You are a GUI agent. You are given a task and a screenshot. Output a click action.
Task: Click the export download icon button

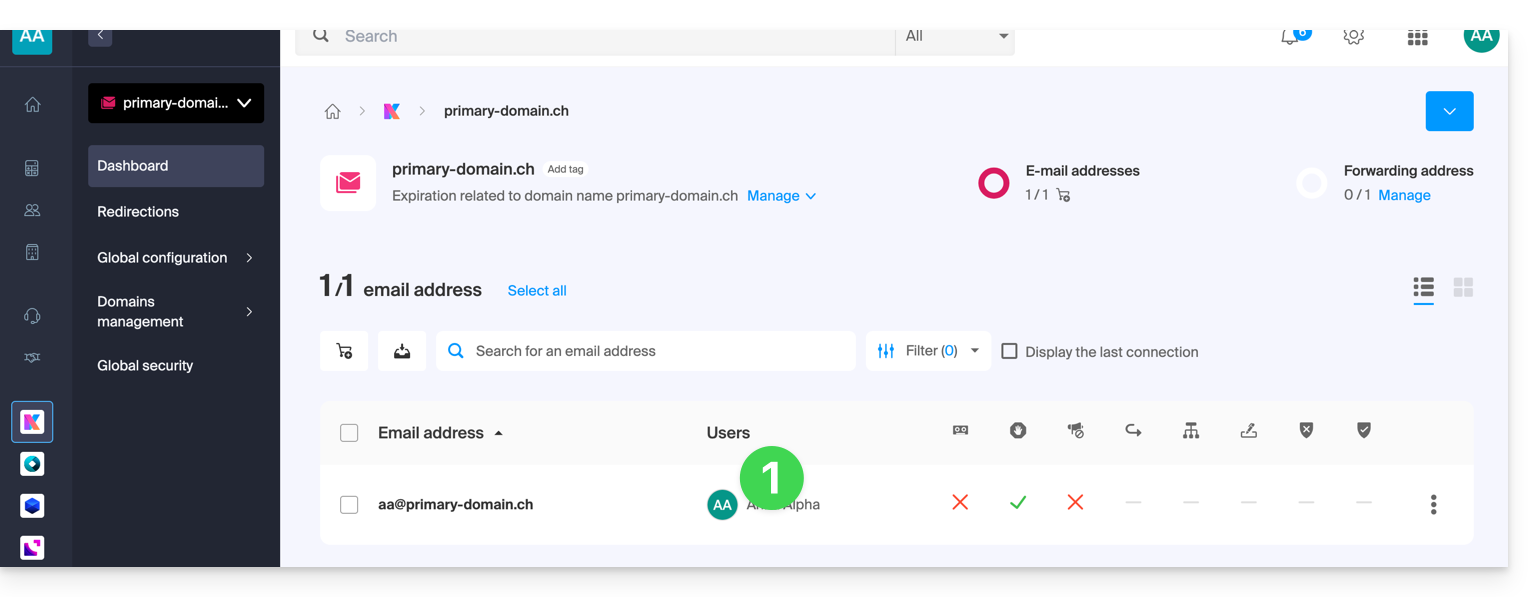tap(402, 351)
